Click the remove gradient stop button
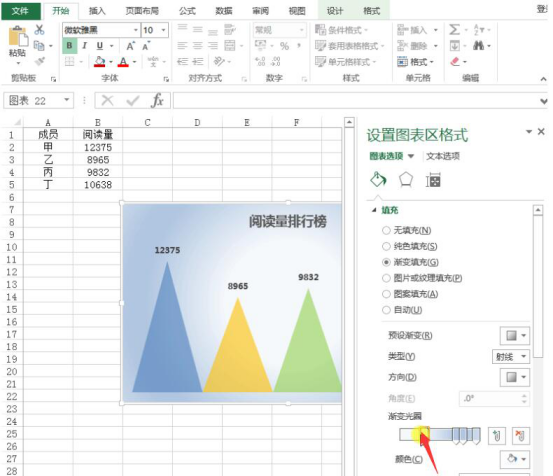553x476 pixels. [x=521, y=435]
